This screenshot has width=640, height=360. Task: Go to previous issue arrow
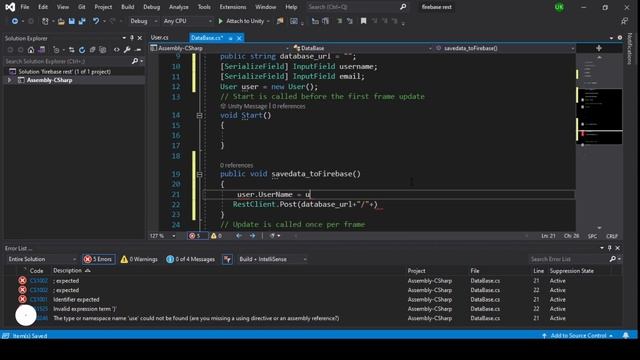[x=239, y=236]
